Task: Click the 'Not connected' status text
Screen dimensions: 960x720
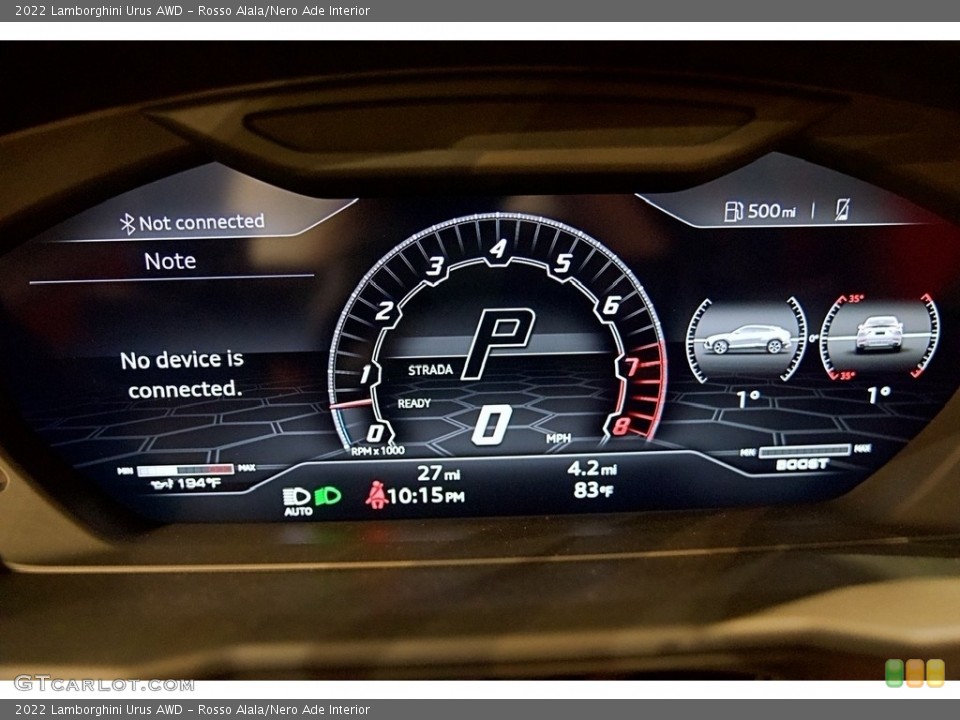Action: point(201,222)
